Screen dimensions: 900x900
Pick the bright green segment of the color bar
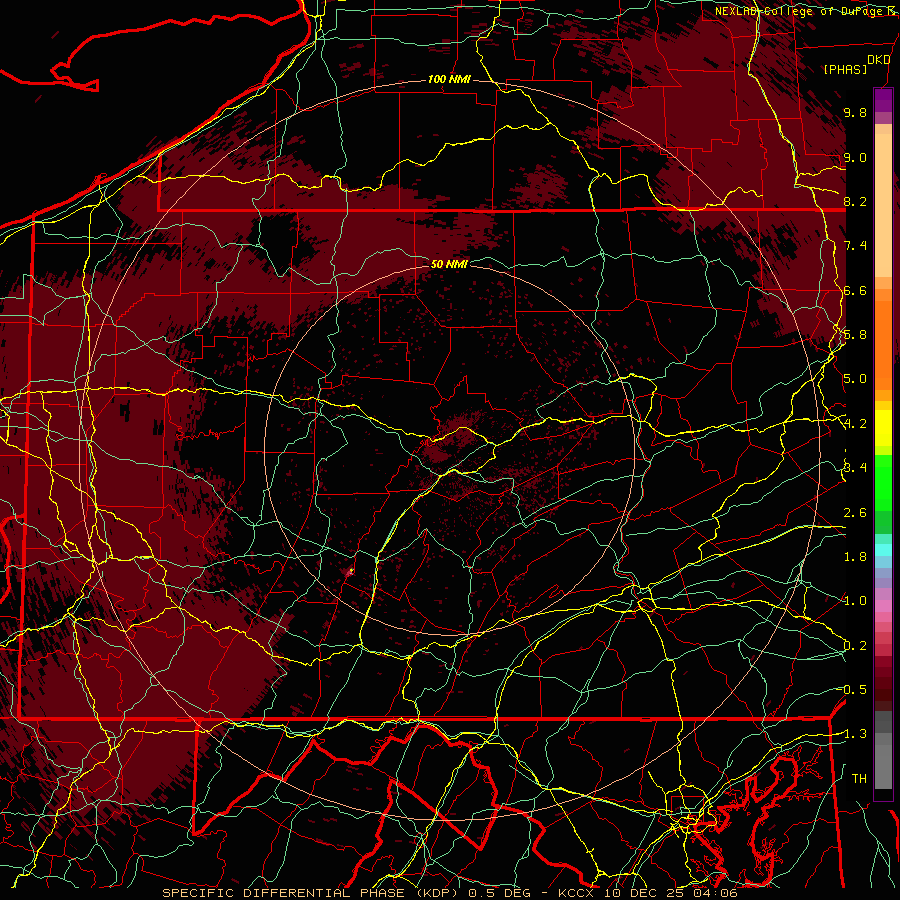coord(883,485)
